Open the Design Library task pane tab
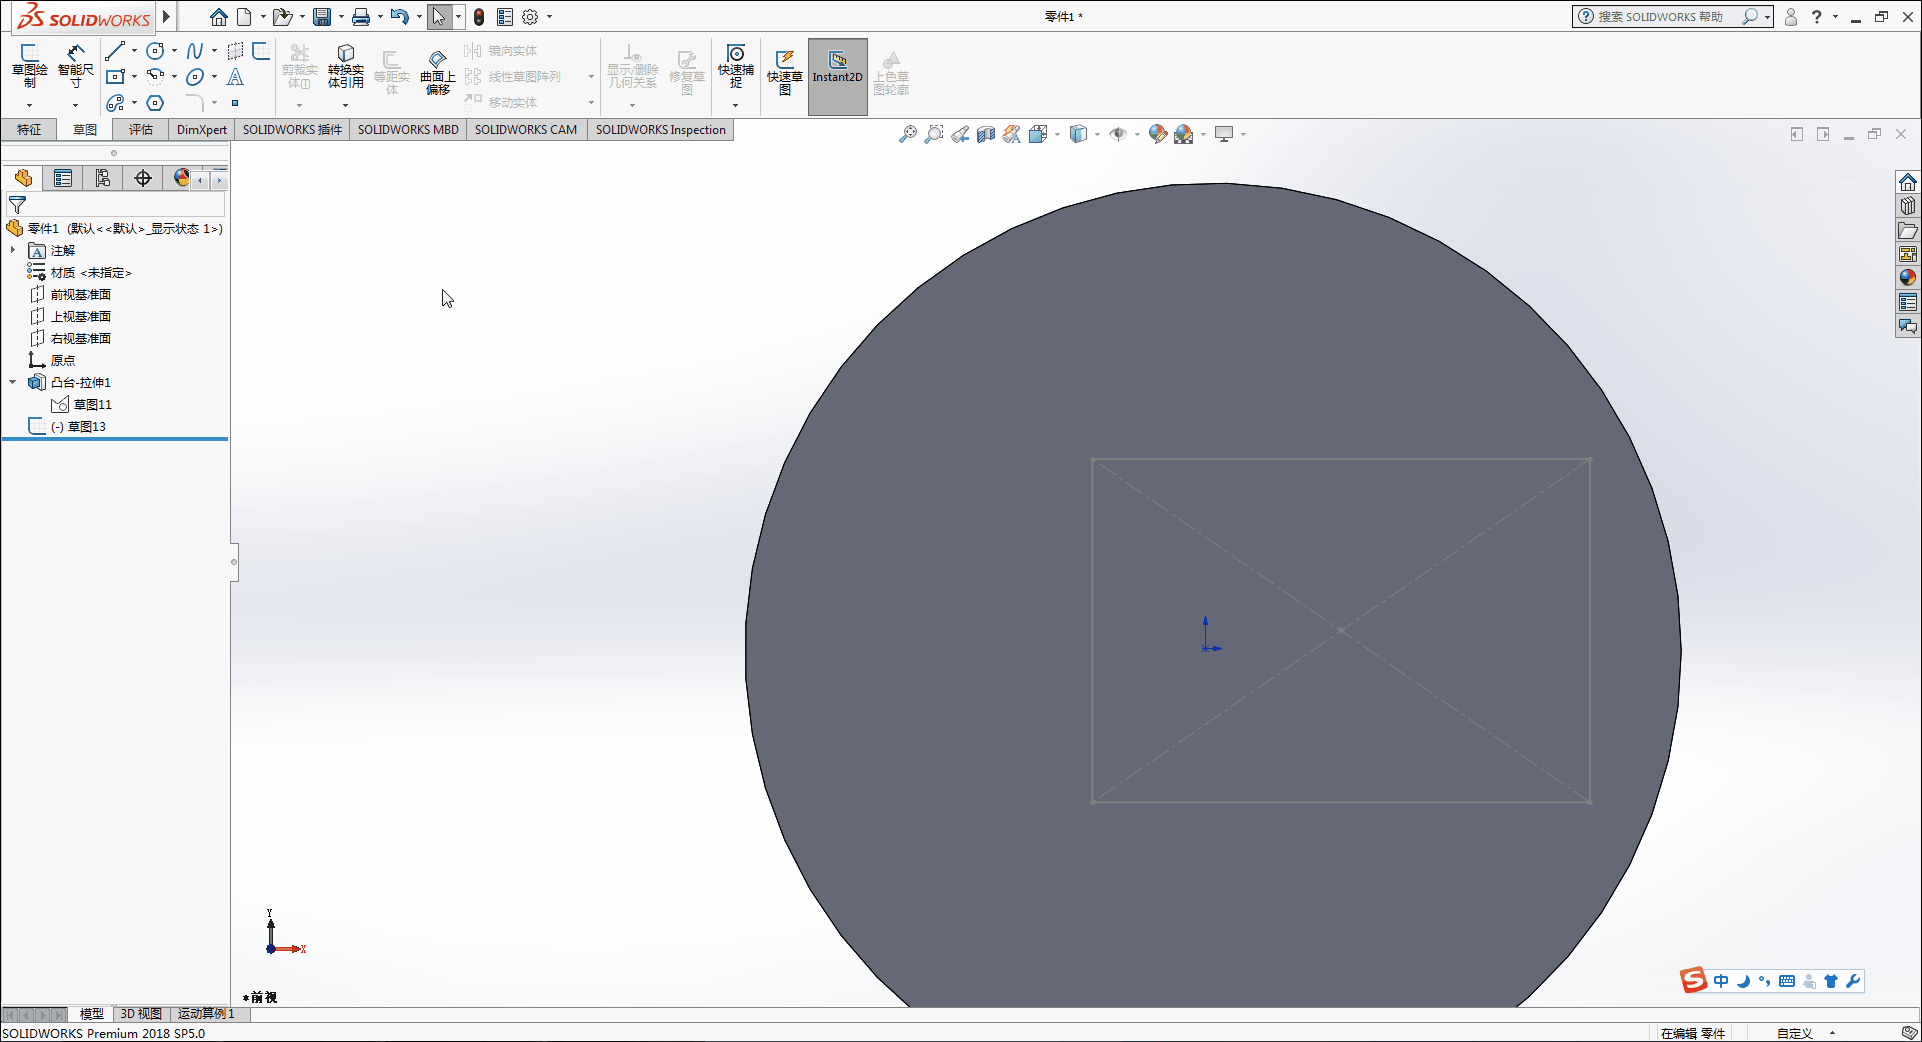 point(1908,206)
